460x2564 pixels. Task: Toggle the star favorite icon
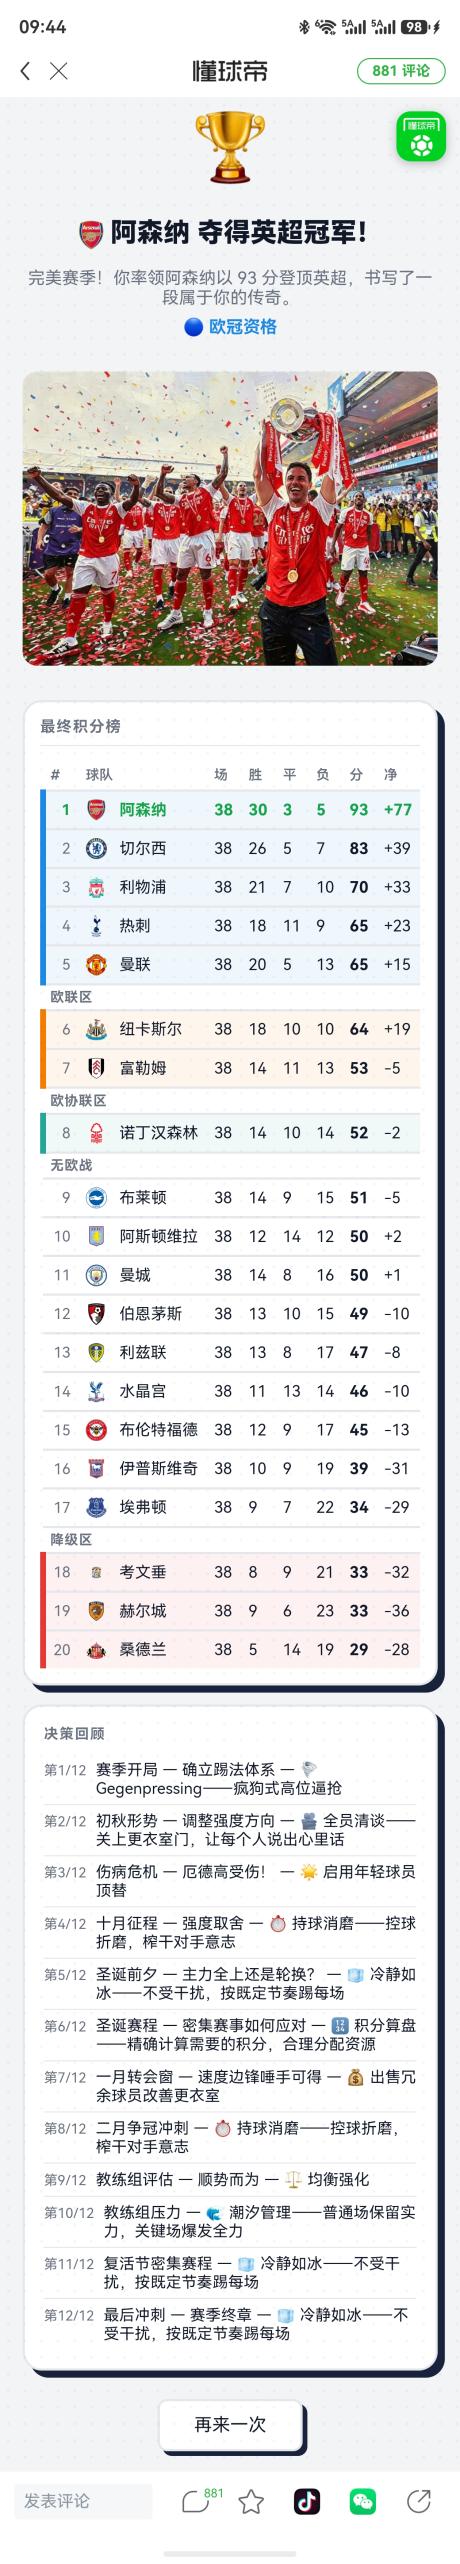pyautogui.click(x=251, y=2501)
